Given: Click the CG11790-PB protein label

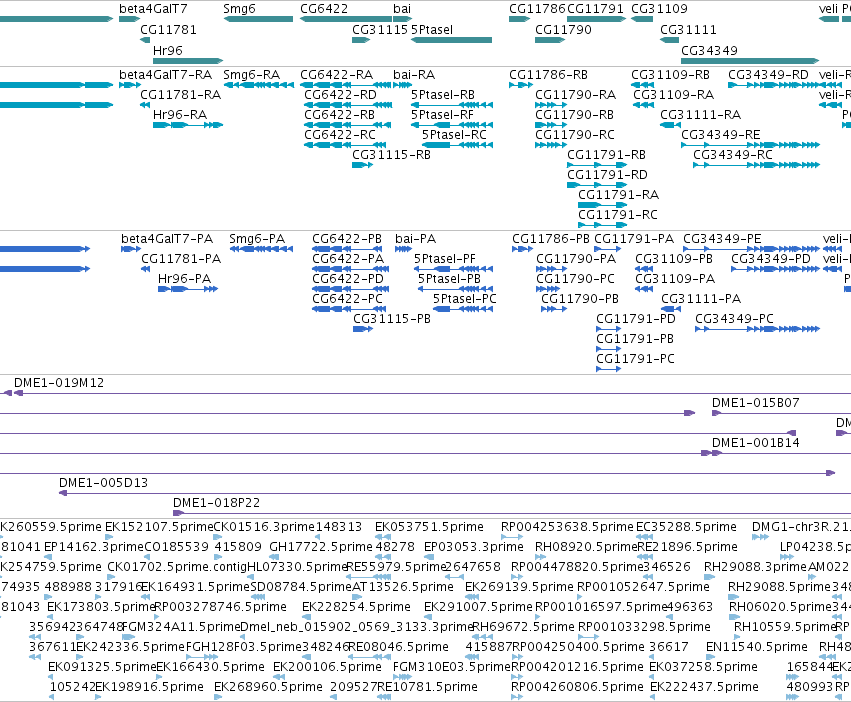Looking at the screenshot, I should [x=580, y=299].
